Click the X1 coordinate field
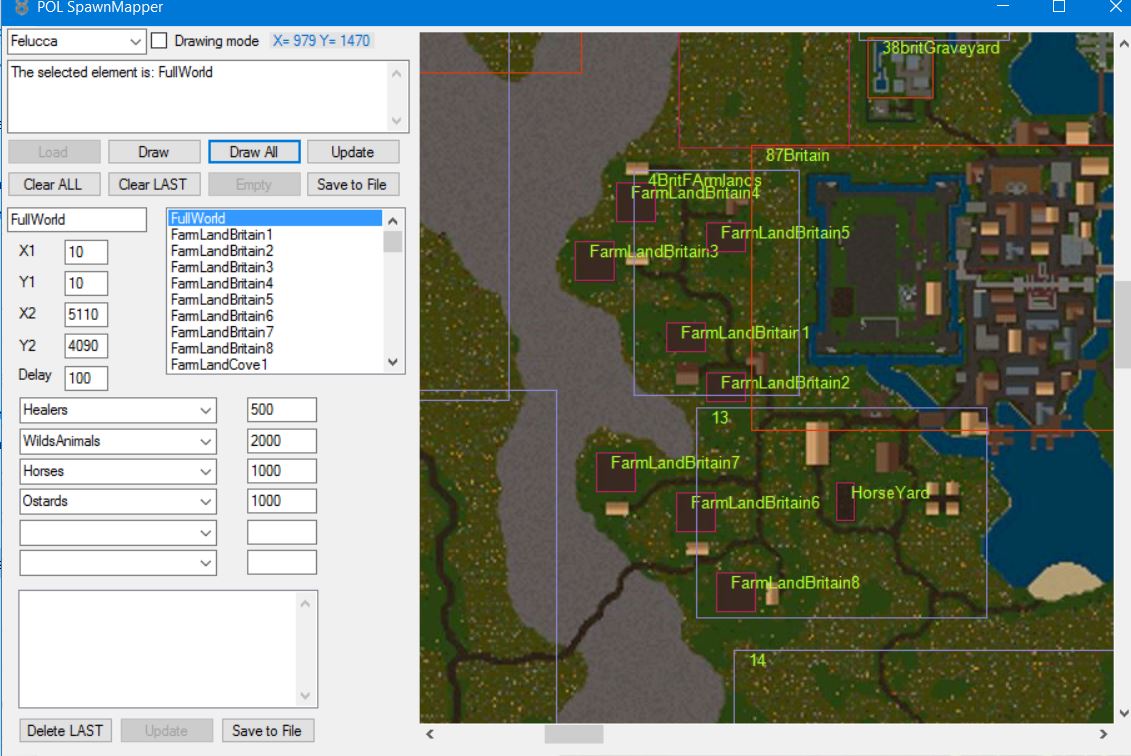 click(86, 252)
